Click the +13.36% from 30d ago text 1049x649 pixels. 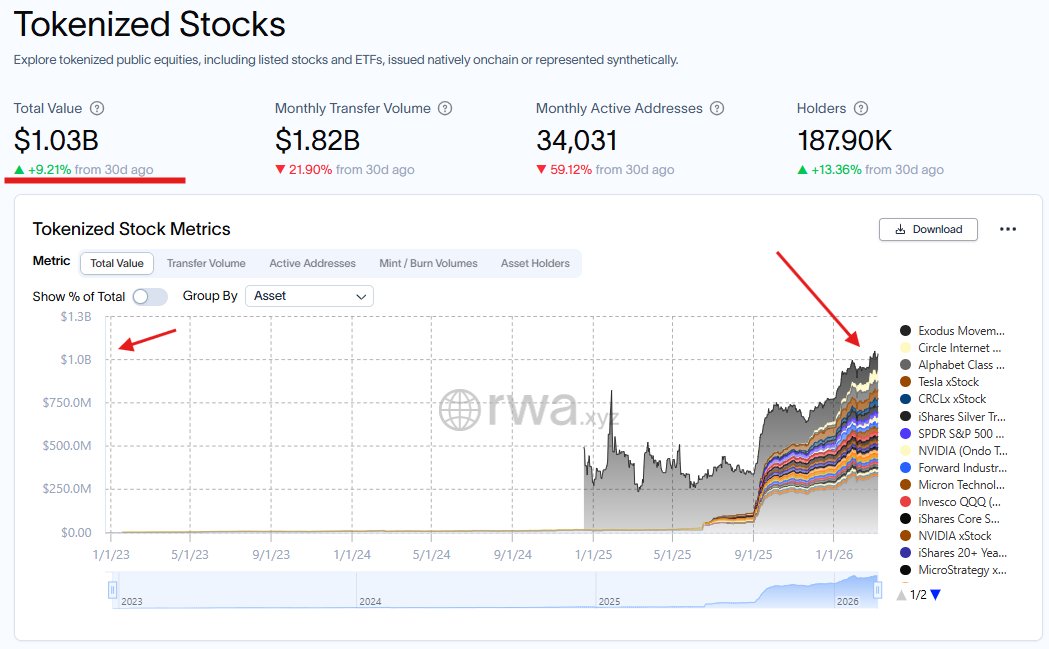click(x=877, y=170)
